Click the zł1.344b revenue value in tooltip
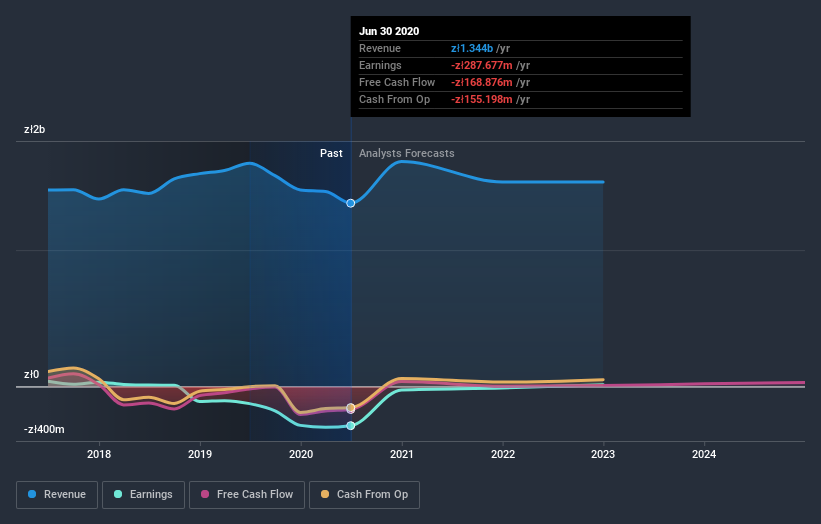The height and width of the screenshot is (524, 821). (472, 48)
